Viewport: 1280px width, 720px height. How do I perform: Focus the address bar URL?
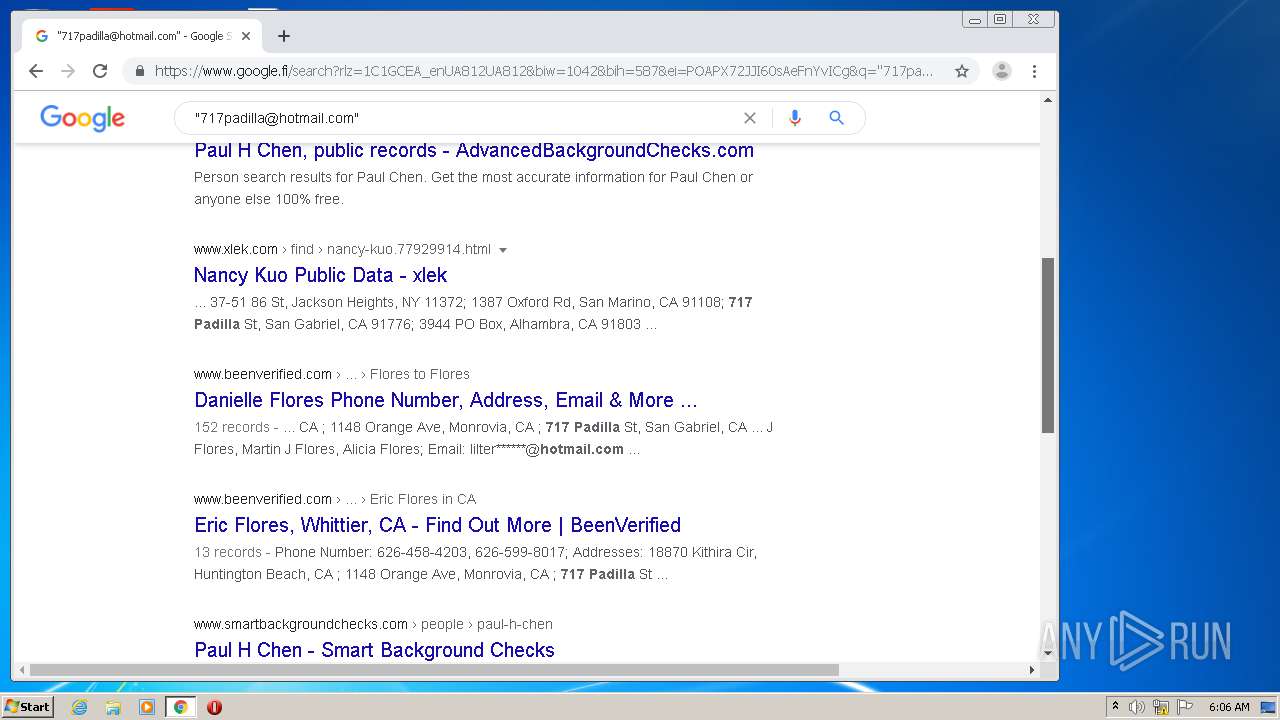point(544,71)
